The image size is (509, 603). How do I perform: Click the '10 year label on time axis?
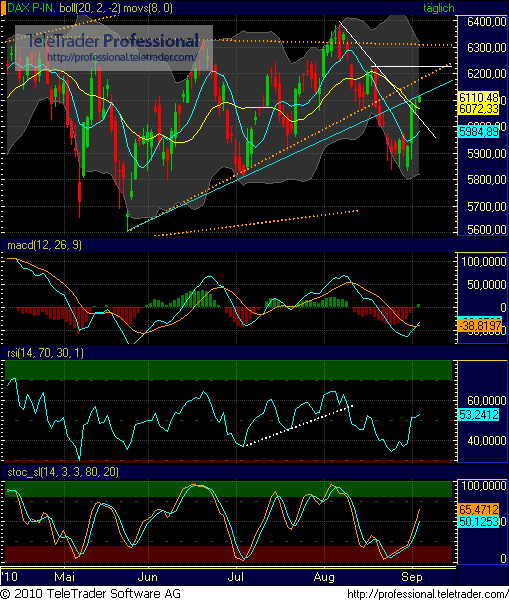point(10,576)
